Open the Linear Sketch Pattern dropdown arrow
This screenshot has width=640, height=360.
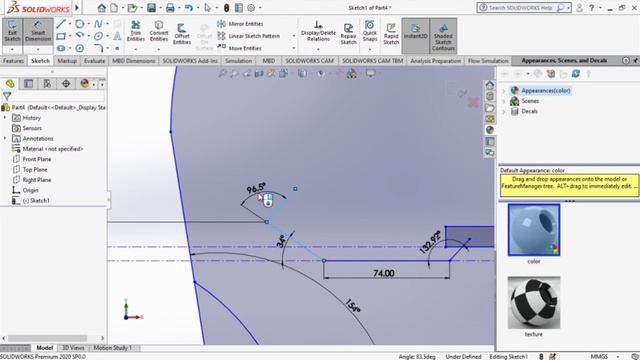coord(293,36)
